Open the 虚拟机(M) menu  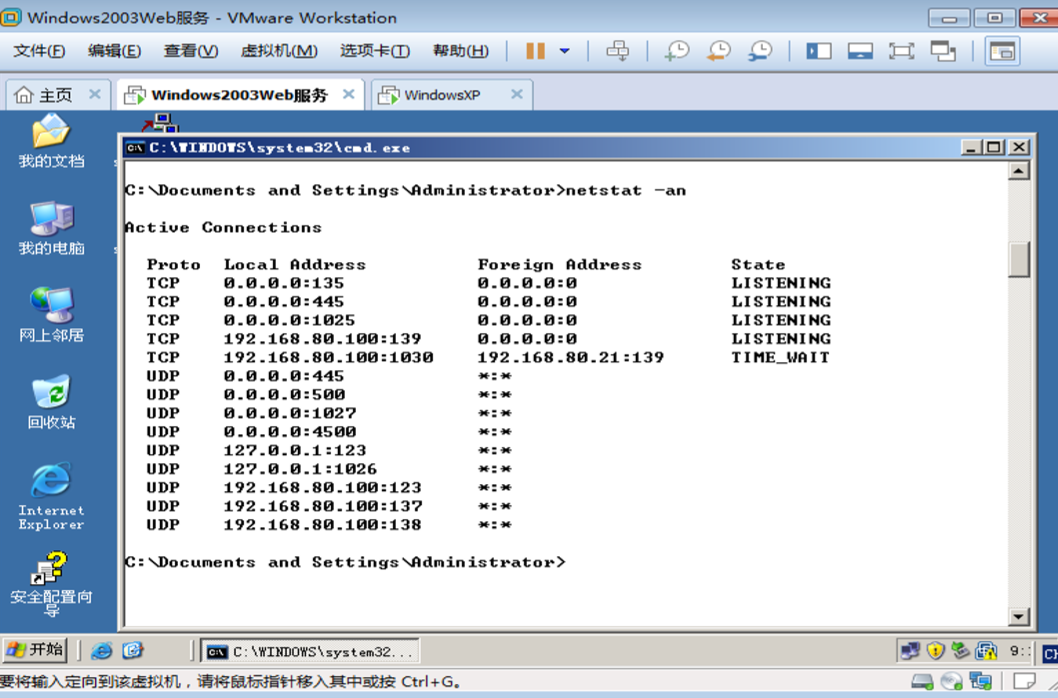[279, 51]
